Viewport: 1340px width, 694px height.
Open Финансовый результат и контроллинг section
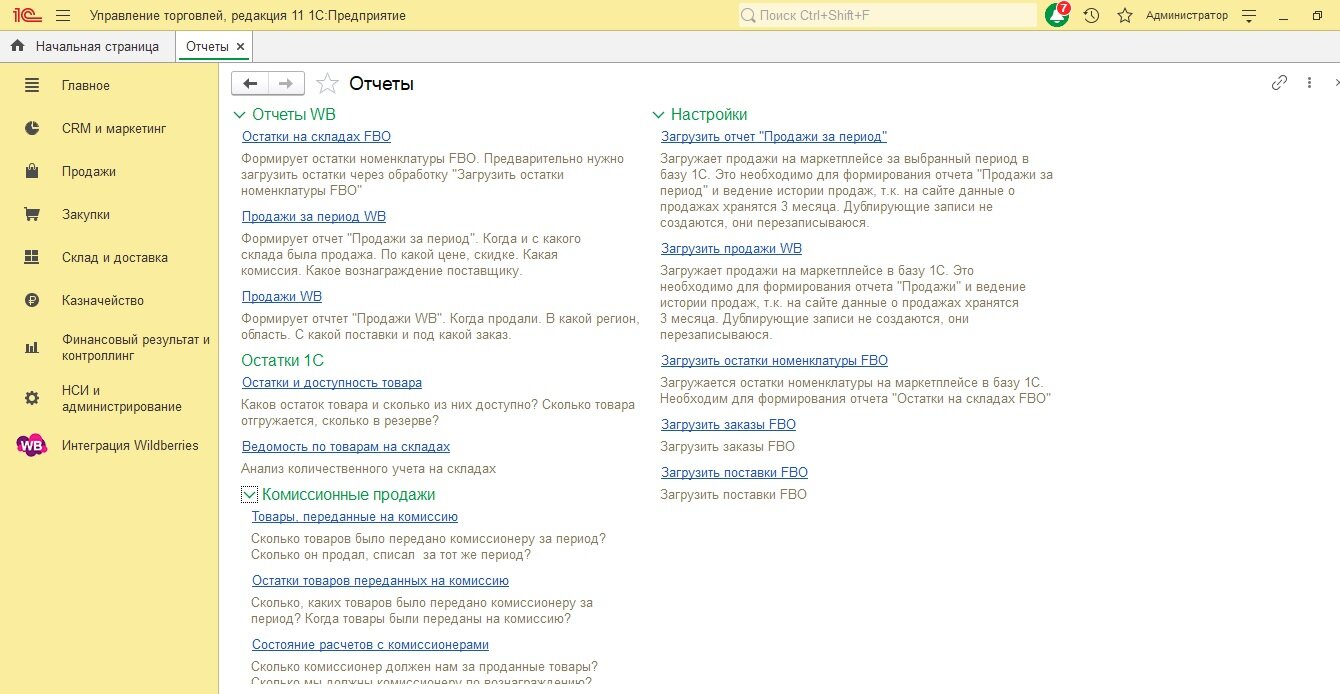click(x=136, y=348)
